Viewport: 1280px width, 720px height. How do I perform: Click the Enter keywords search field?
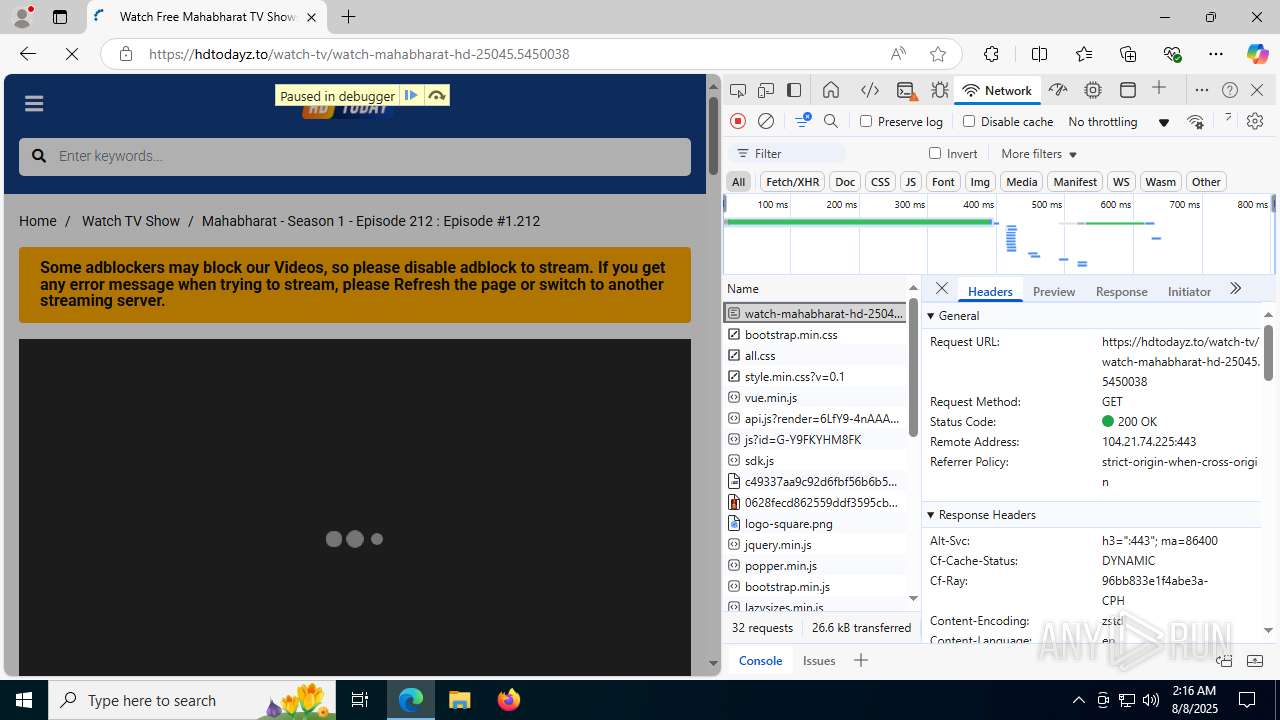355,156
